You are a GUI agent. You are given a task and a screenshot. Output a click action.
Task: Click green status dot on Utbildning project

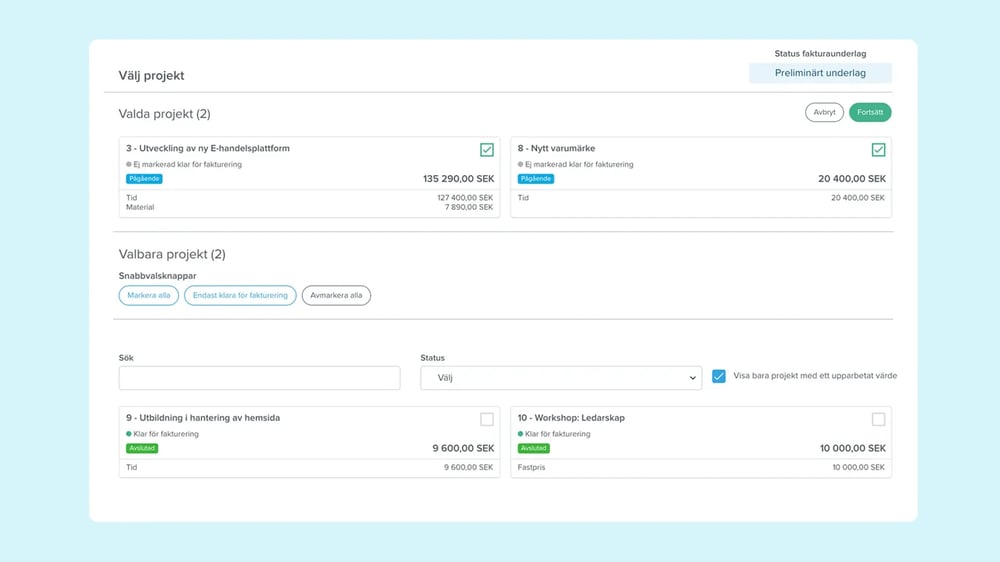[x=129, y=434]
